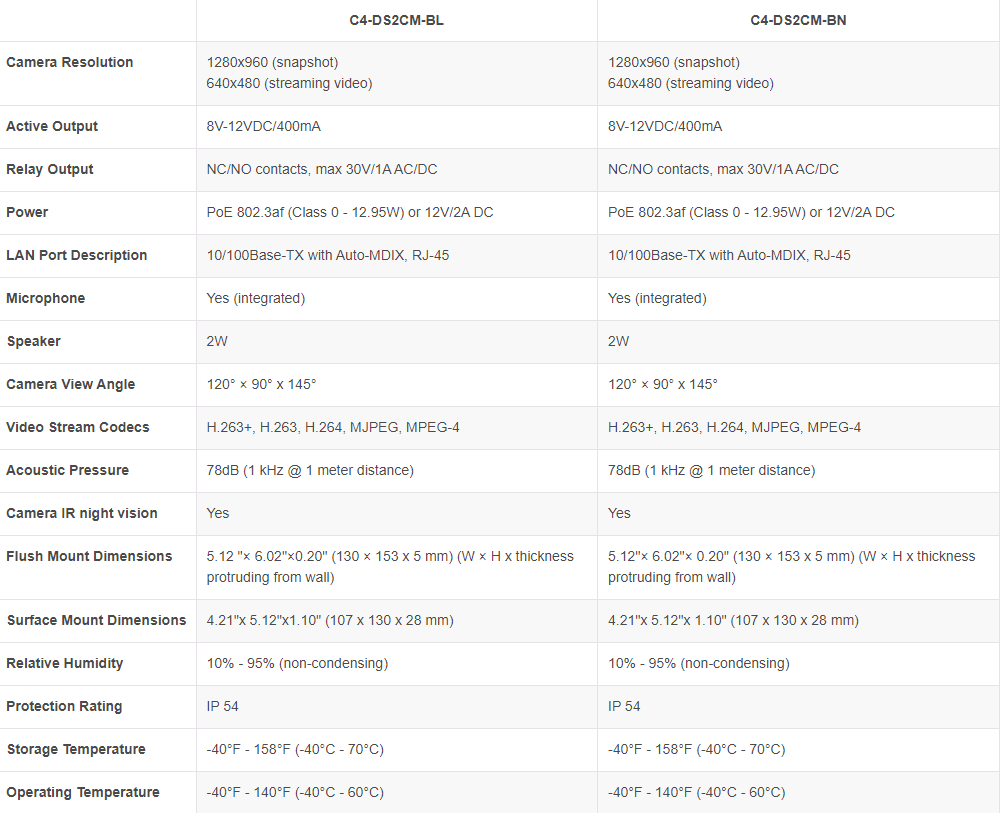
Task: Select the Flush Mount Dimensions label
Action: tap(89, 556)
